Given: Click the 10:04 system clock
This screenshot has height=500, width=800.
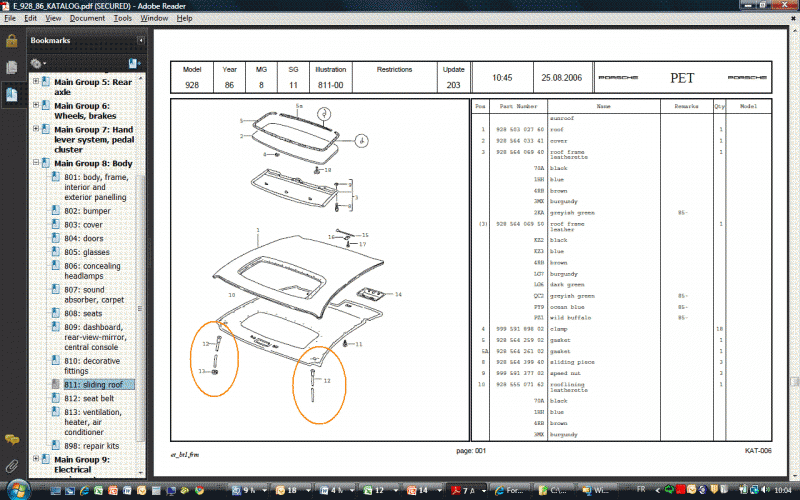Looking at the screenshot, I should 783,490.
